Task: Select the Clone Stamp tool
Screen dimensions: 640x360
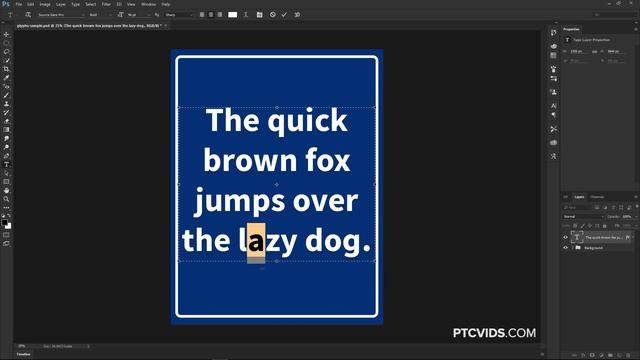Action: click(x=6, y=104)
